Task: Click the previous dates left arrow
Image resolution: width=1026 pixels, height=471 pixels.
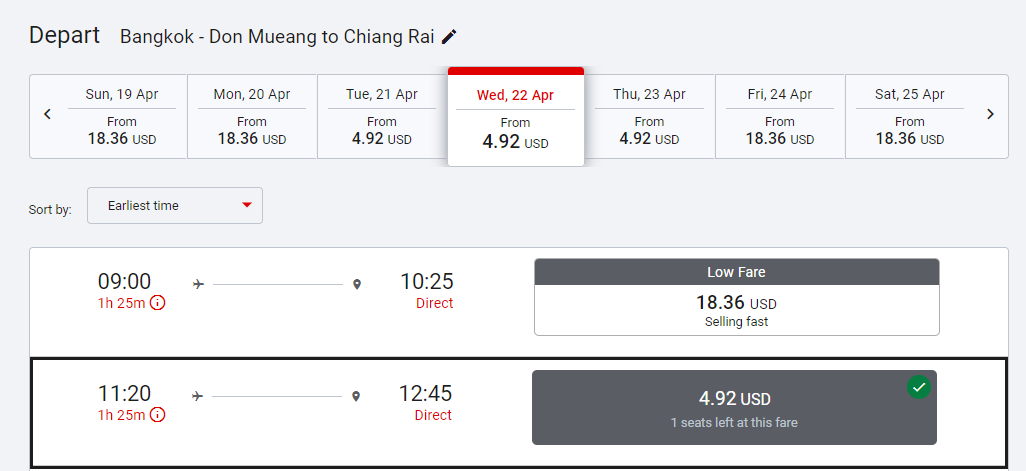Action: [x=47, y=114]
